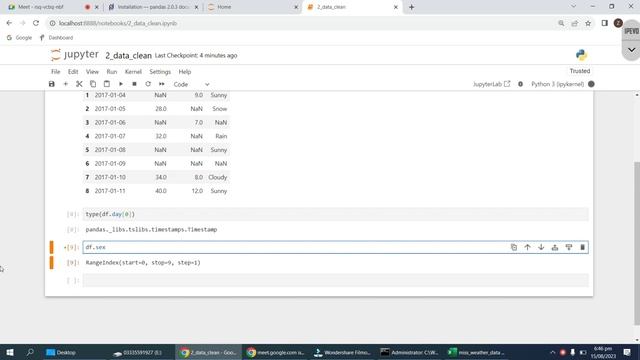The height and width of the screenshot is (360, 640).
Task: Switch to the Home browser tab
Action: click(253, 7)
